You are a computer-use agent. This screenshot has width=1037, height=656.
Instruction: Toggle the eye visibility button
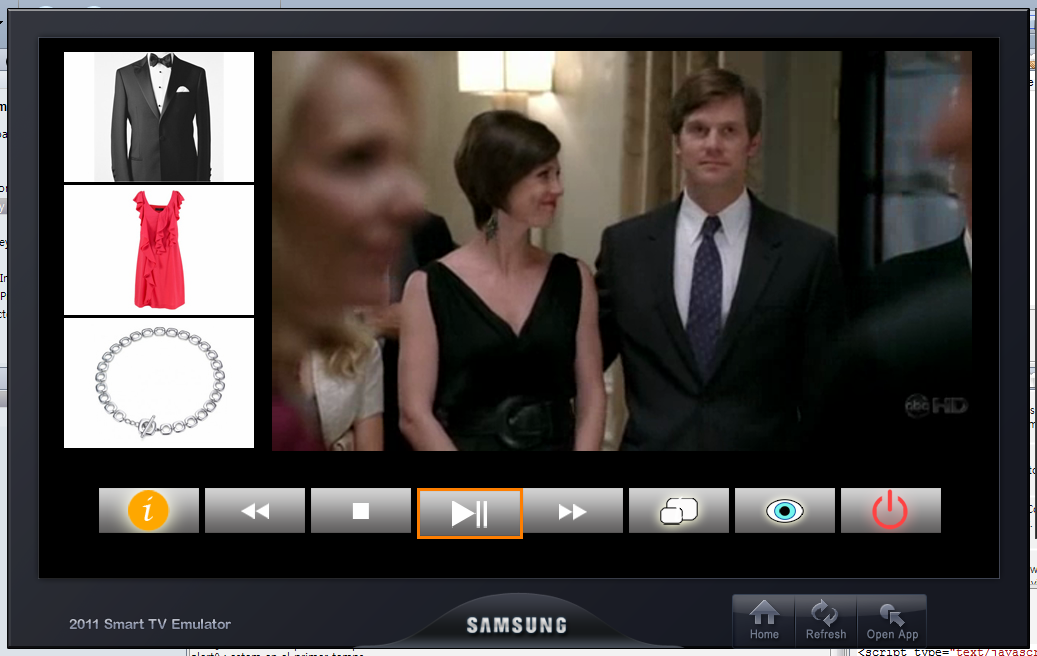click(785, 511)
